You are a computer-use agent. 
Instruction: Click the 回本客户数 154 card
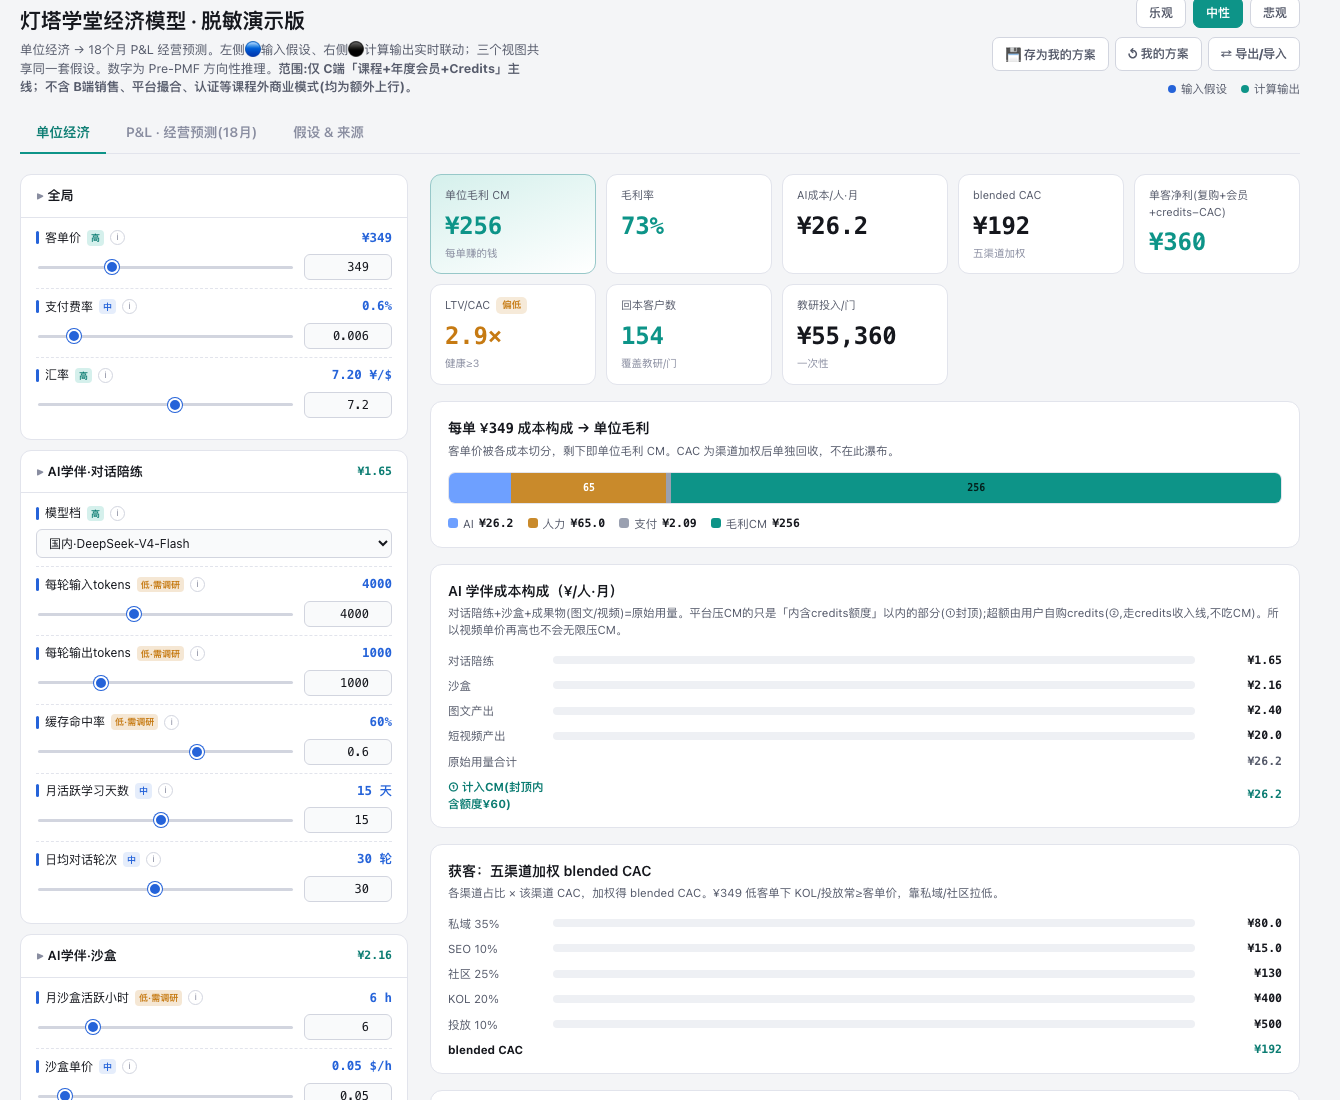tap(689, 334)
